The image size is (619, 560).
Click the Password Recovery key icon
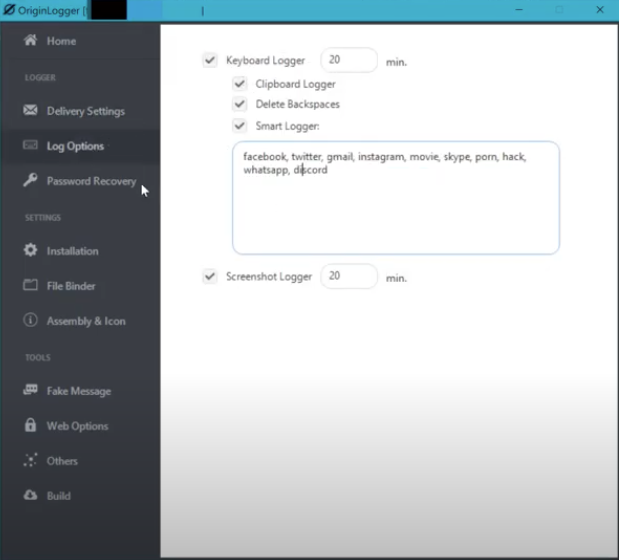[30, 180]
